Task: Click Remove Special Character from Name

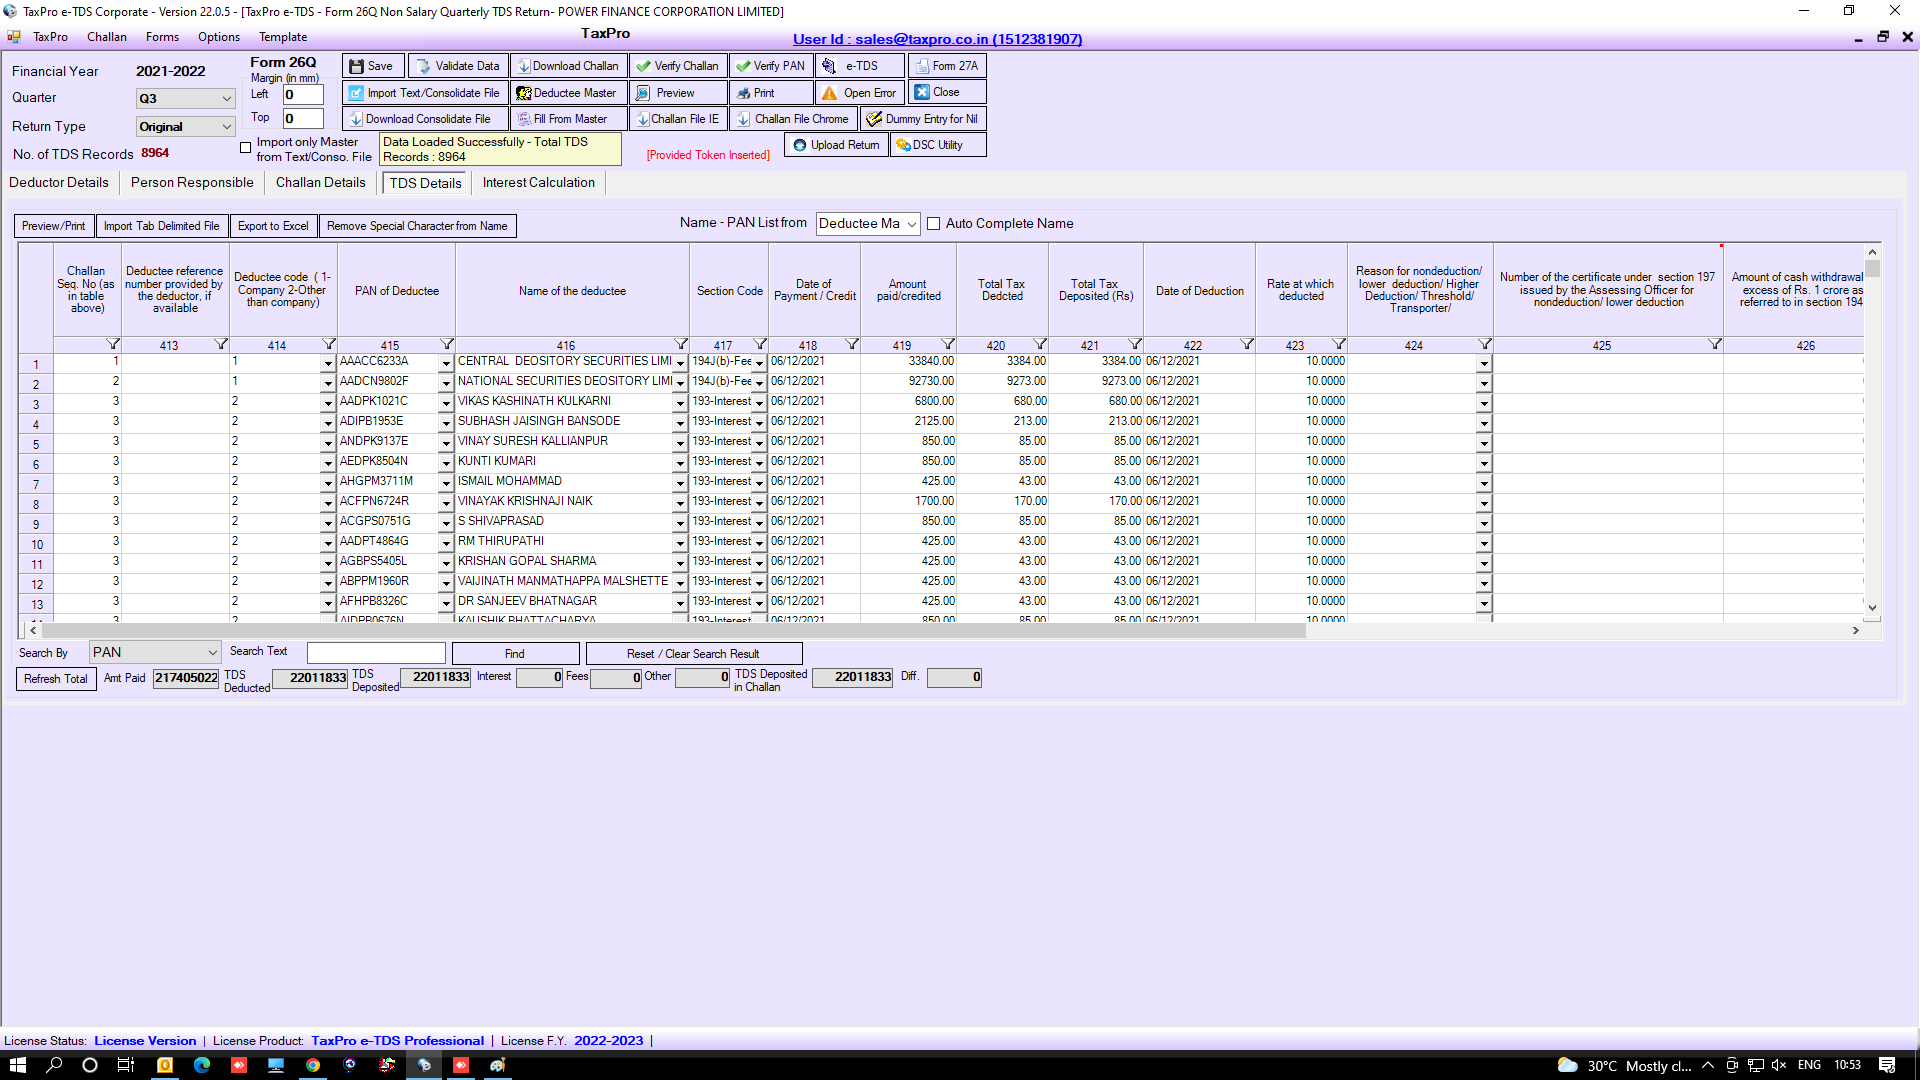Action: [x=417, y=226]
